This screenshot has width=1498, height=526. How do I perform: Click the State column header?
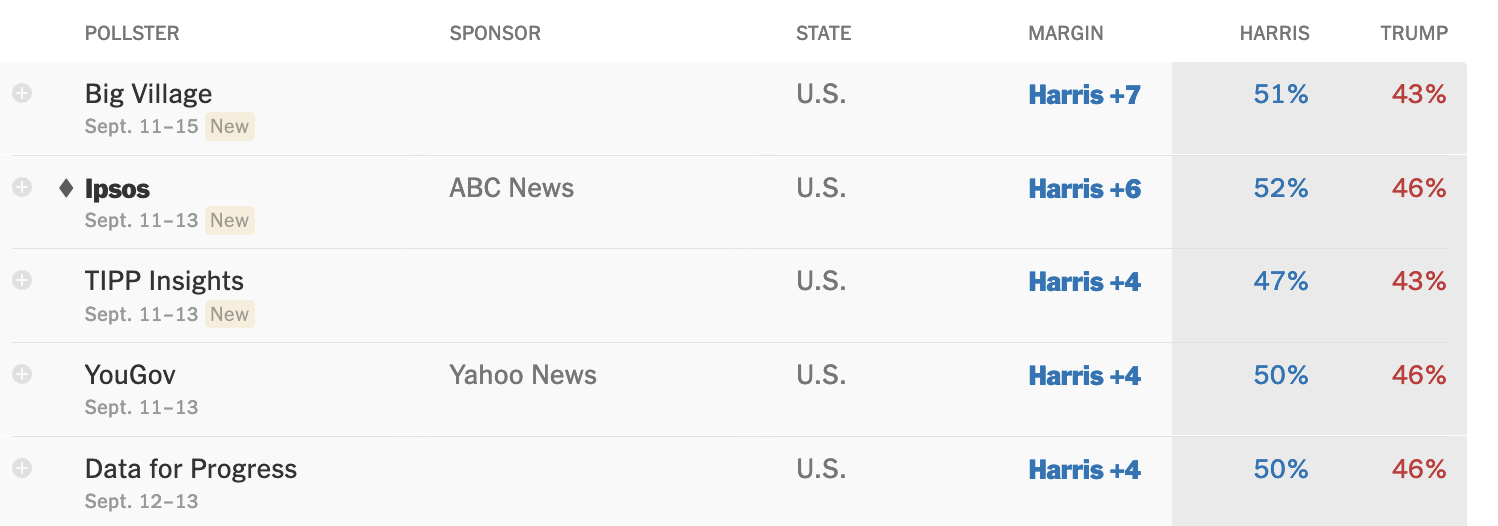point(823,33)
